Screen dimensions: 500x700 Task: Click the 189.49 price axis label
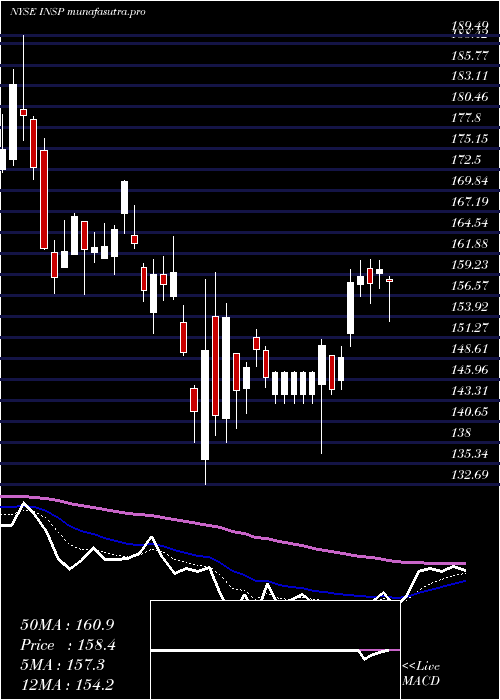coord(470,26)
